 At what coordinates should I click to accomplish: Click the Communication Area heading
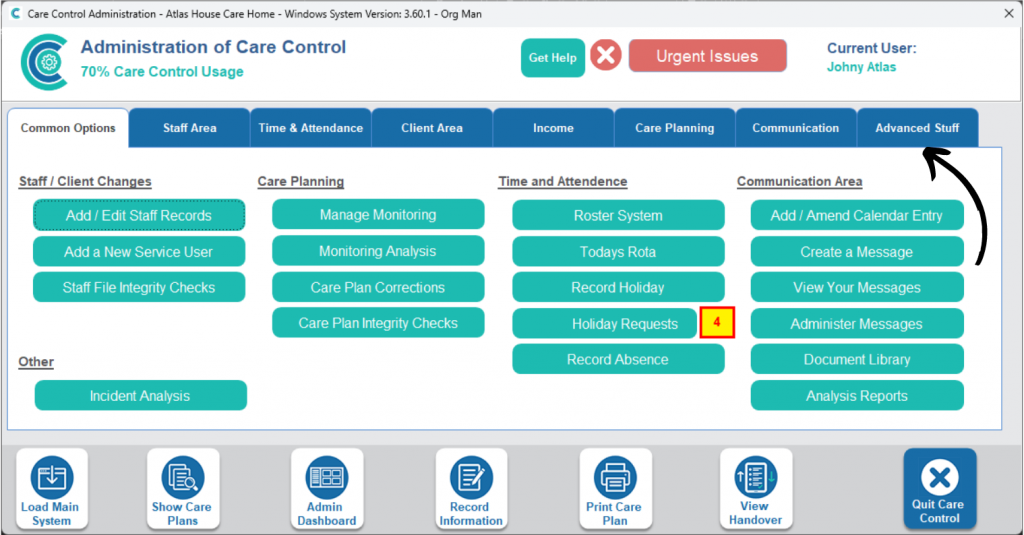[799, 182]
